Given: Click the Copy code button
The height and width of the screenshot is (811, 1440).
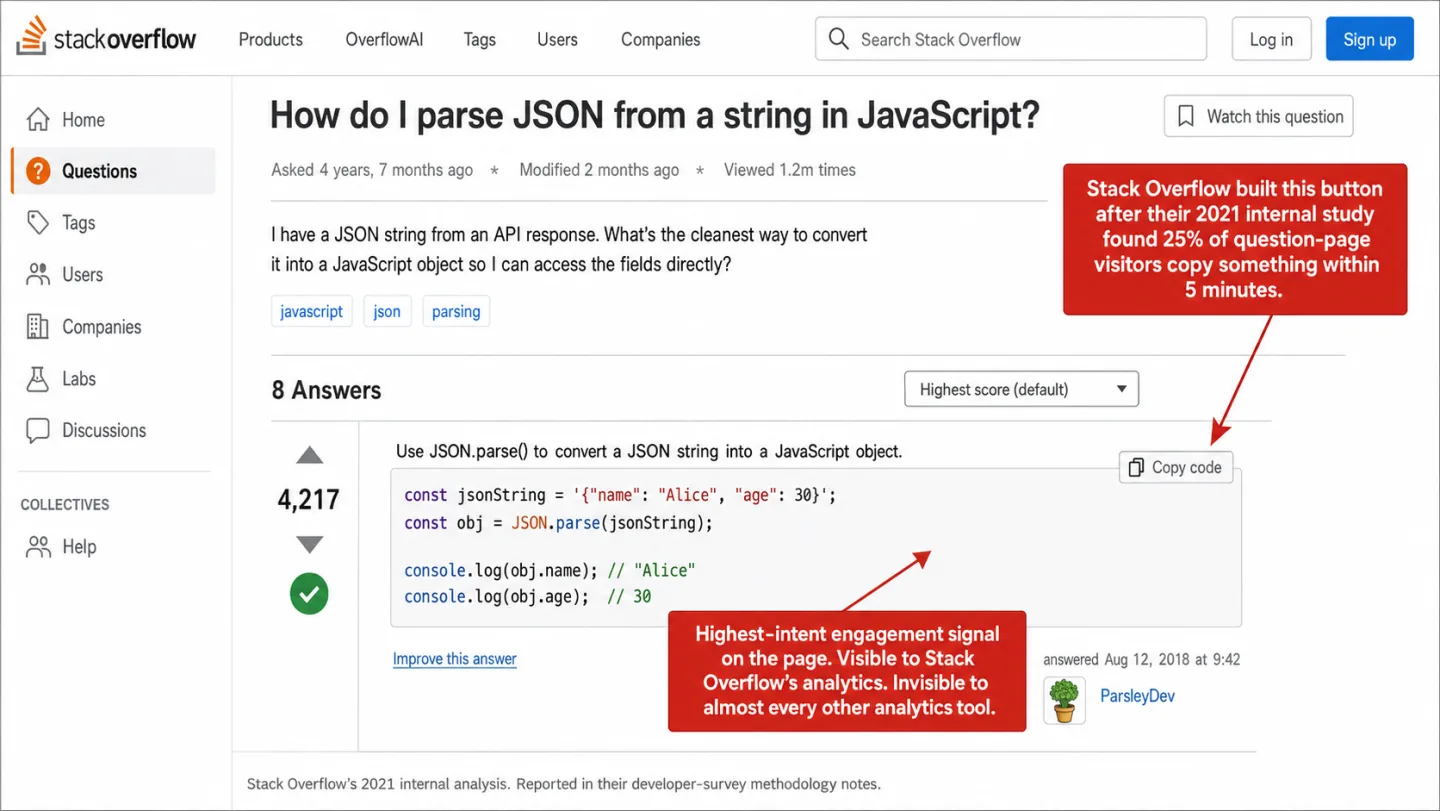Looking at the screenshot, I should pos(1176,467).
